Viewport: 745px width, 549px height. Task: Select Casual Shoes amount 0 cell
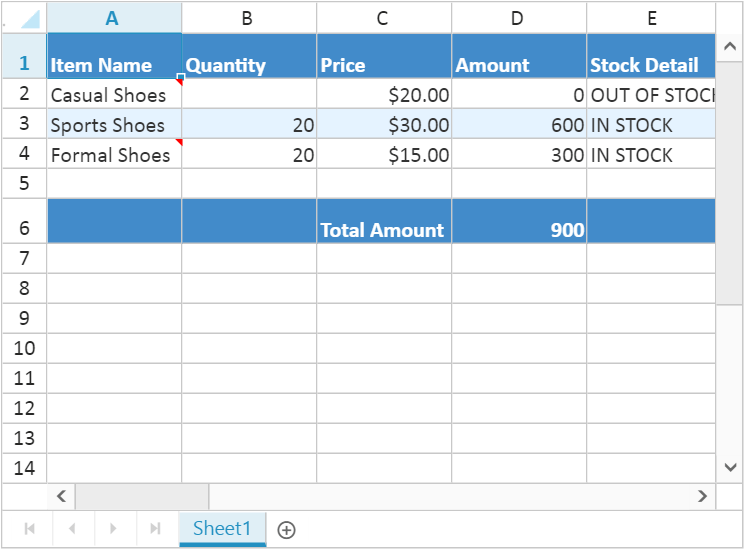pos(519,94)
